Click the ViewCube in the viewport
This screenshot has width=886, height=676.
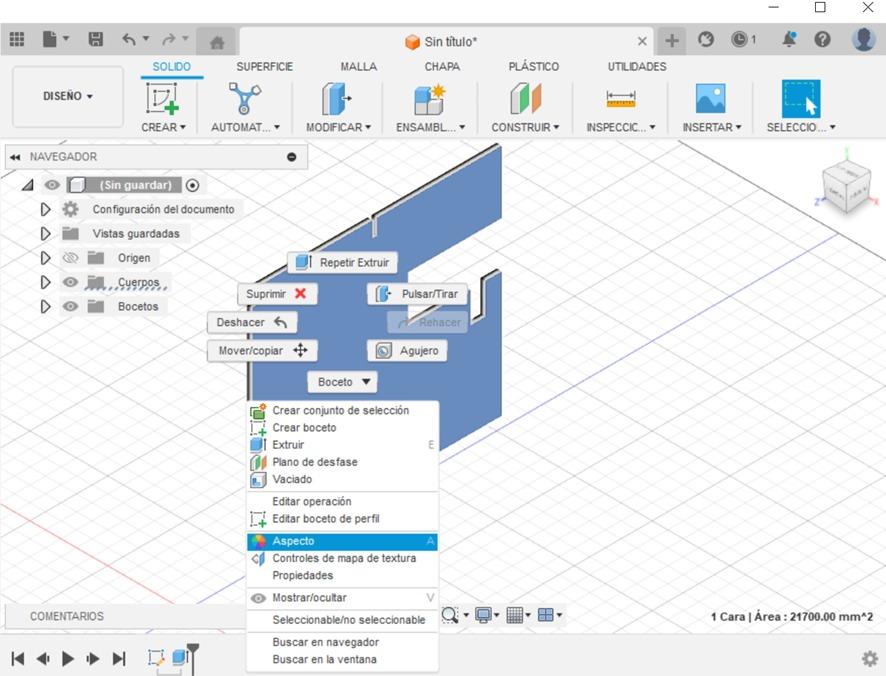(846, 189)
